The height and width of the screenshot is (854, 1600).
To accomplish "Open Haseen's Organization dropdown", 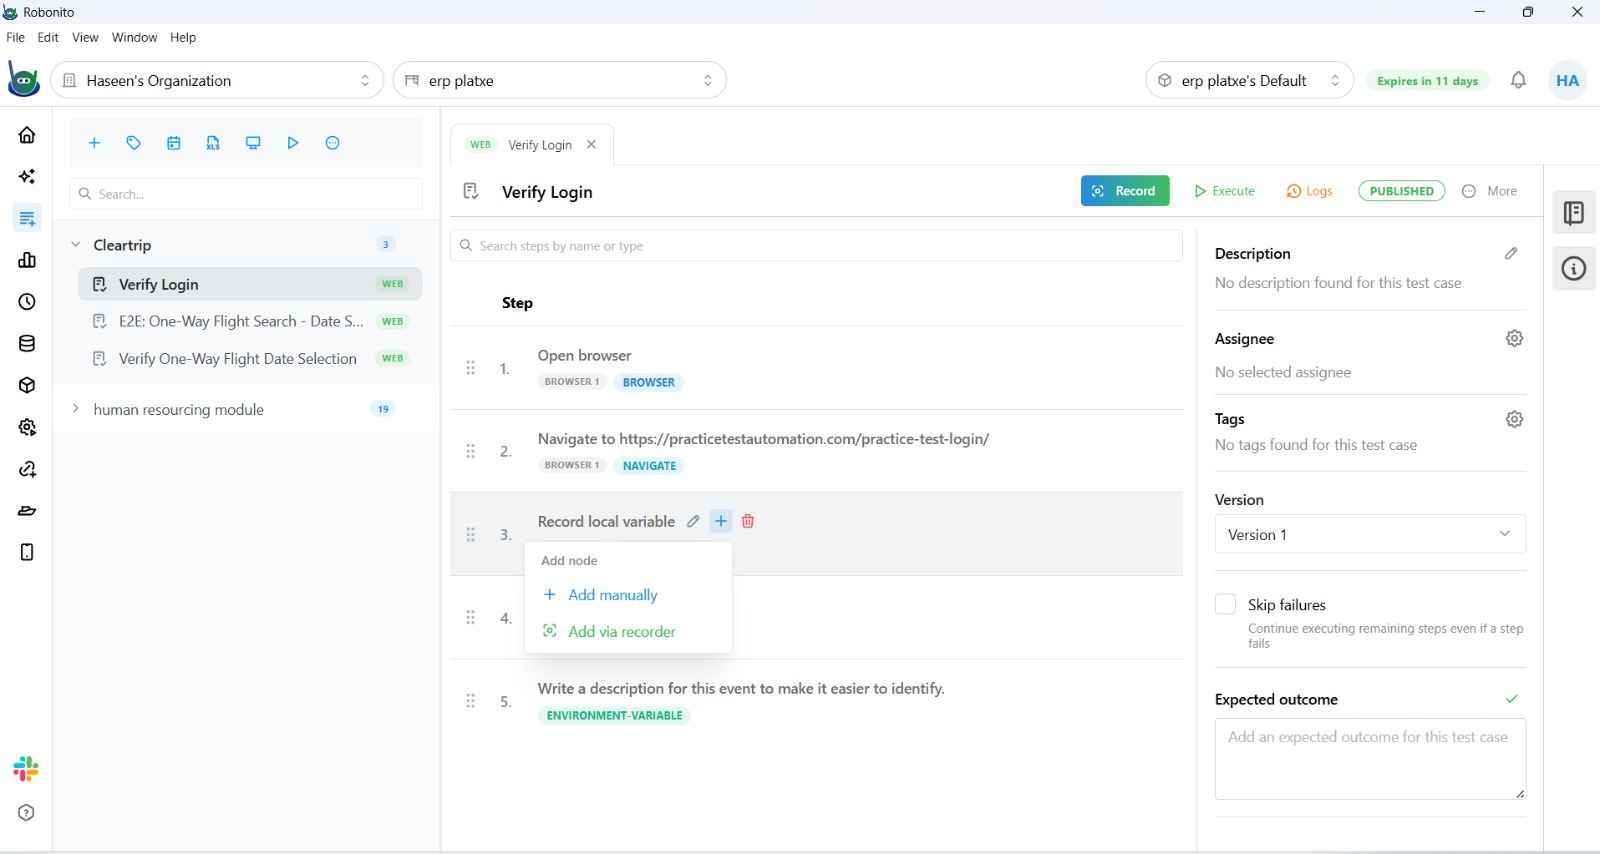I will [x=217, y=80].
